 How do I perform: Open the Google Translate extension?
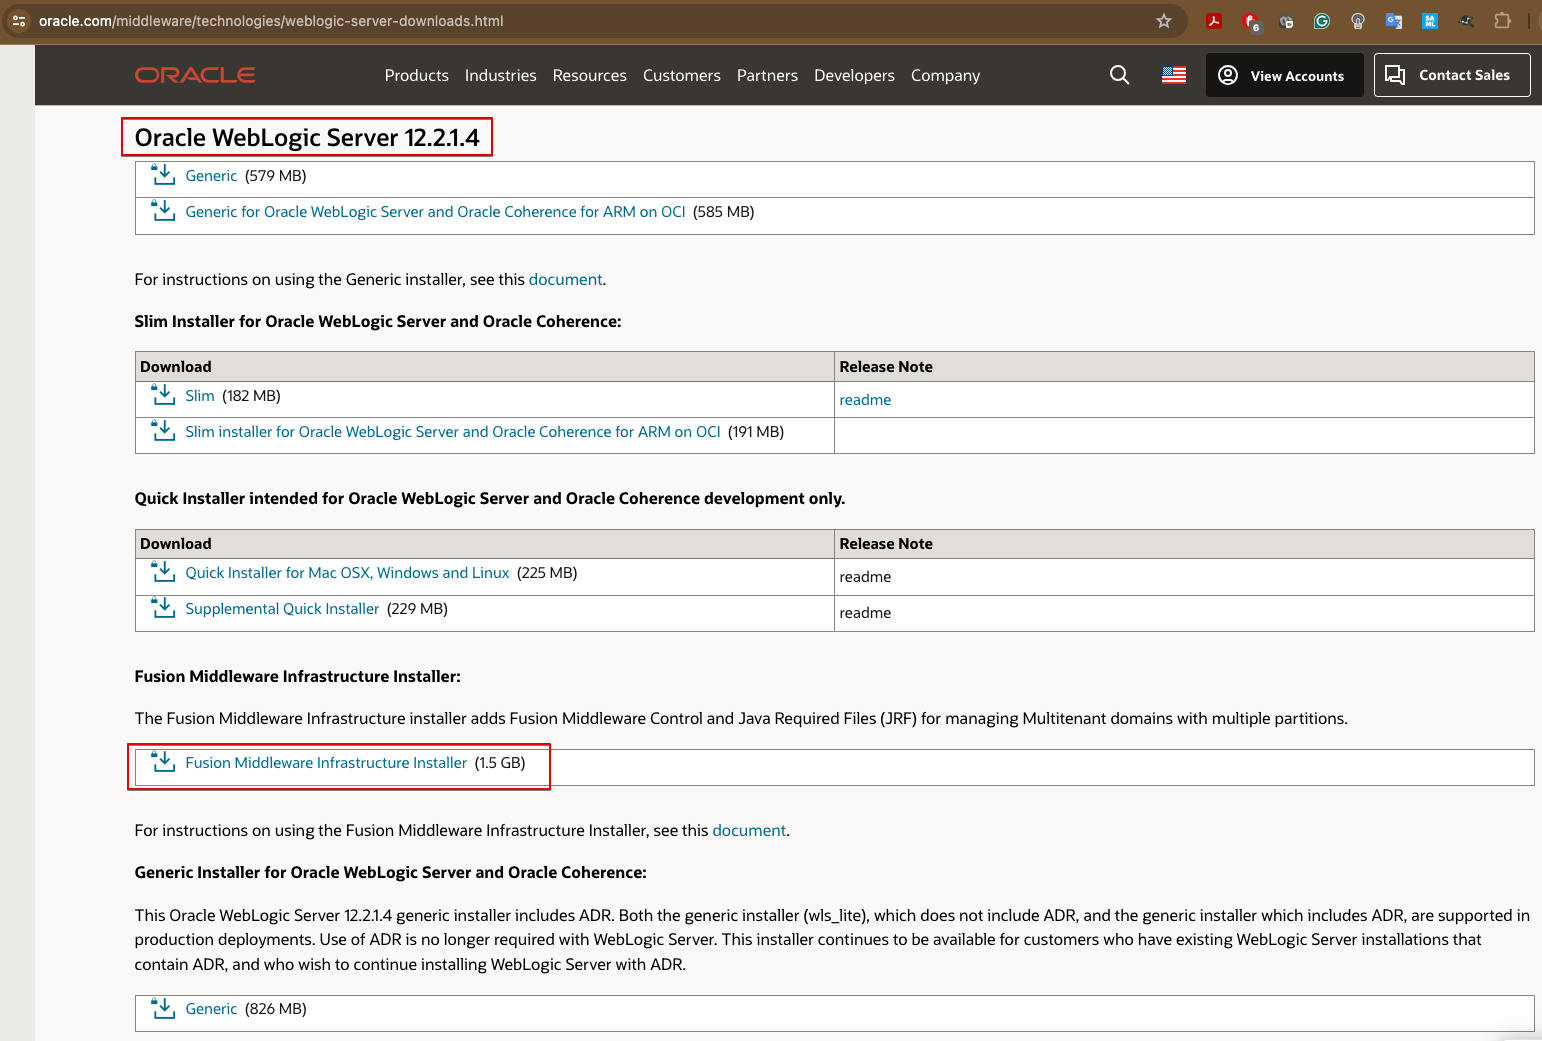tap(1393, 21)
